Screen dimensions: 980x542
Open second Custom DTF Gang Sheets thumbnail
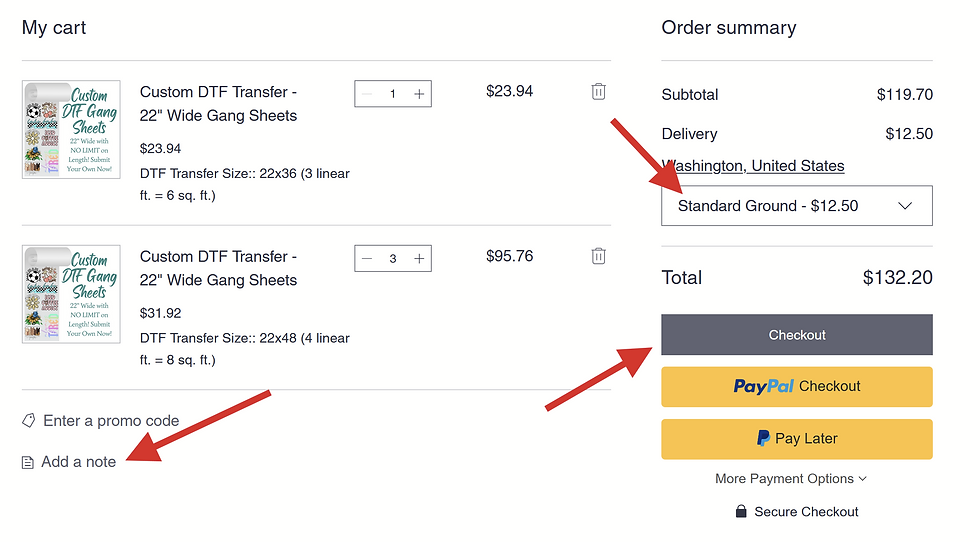71,294
